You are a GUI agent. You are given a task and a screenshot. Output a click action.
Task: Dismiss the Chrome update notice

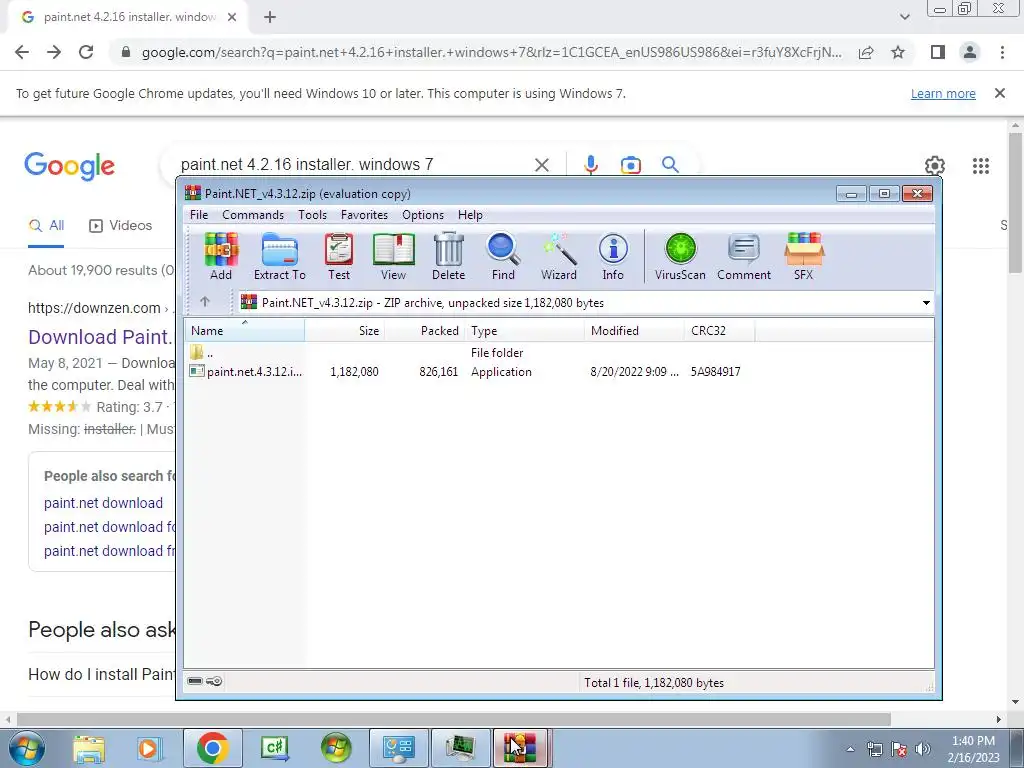tap(999, 93)
